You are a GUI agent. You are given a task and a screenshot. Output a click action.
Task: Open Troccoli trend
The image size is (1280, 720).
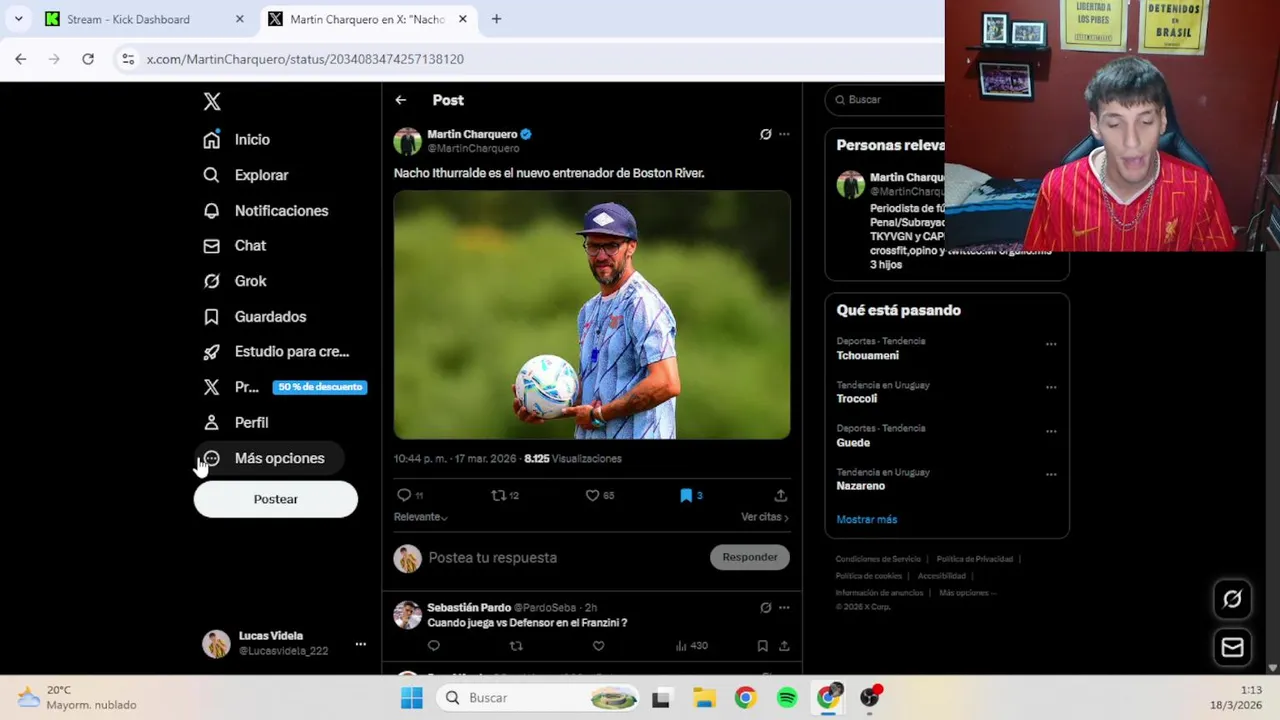tap(857, 398)
